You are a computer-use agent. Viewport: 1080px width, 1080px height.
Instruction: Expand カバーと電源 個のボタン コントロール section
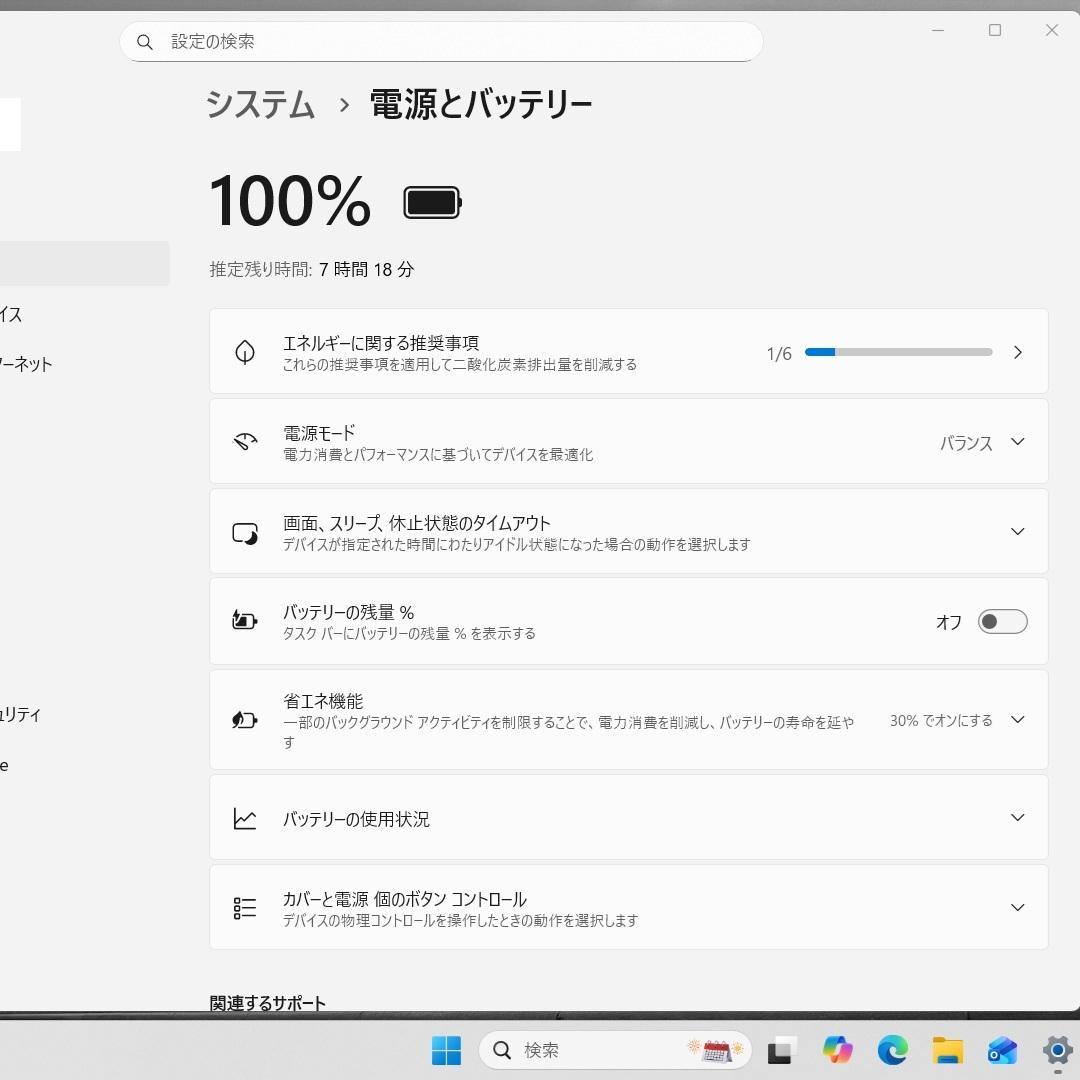coord(1017,907)
